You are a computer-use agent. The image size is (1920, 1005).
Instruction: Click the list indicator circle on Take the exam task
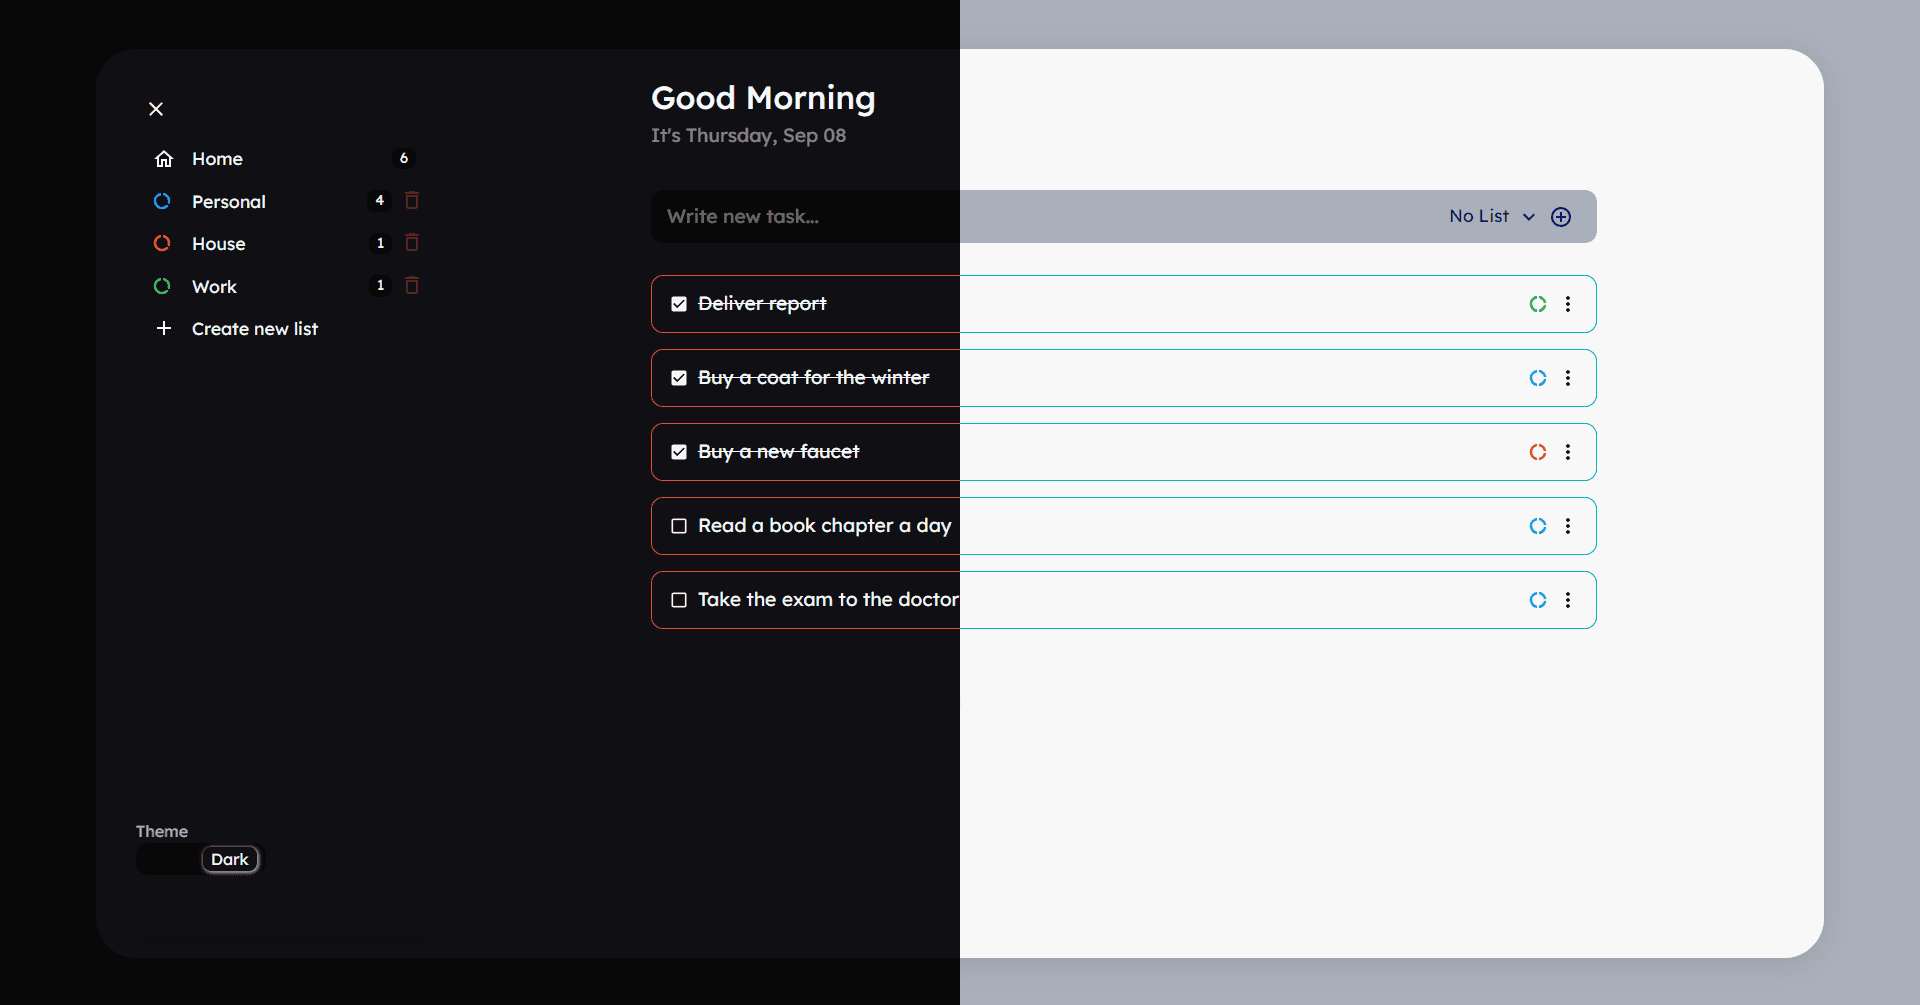coord(1538,600)
